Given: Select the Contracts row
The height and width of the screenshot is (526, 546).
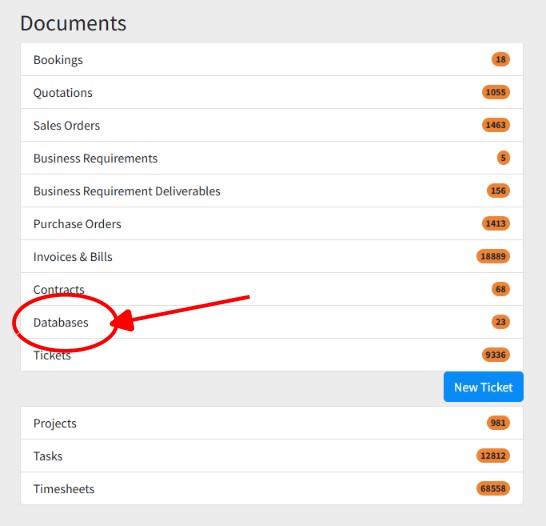Looking at the screenshot, I should (x=272, y=289).
